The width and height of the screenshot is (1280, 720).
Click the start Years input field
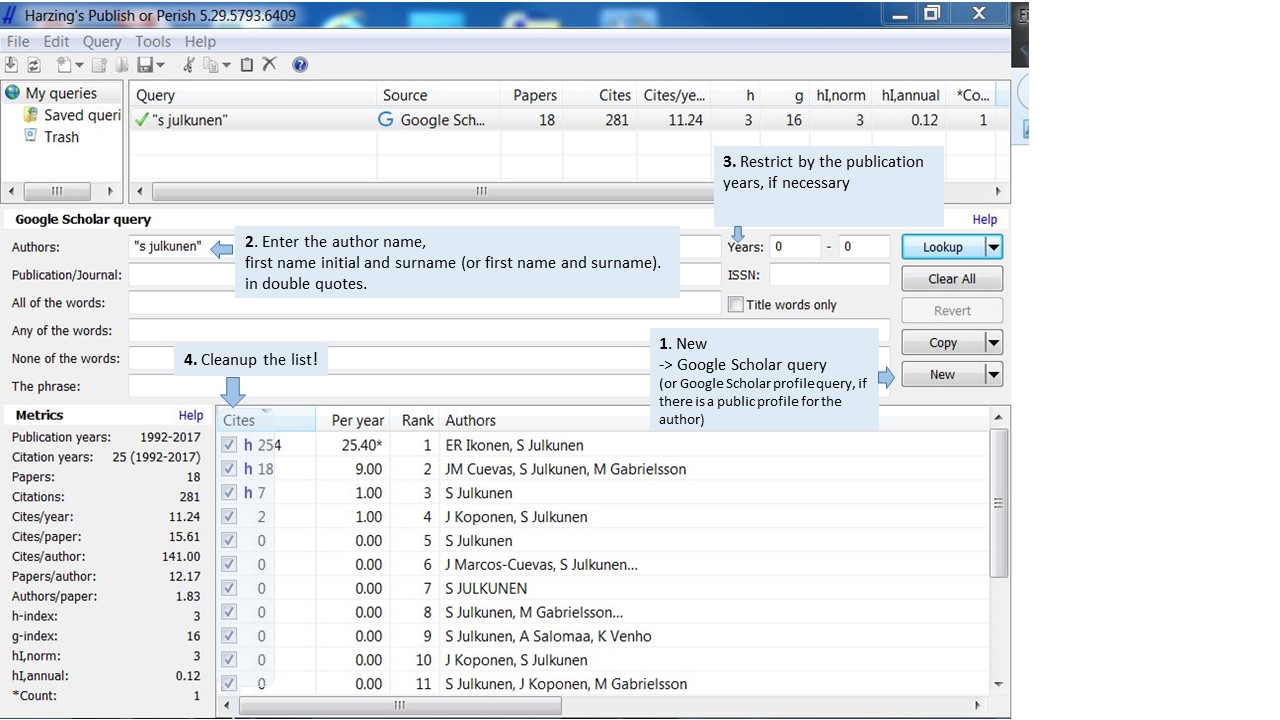click(795, 247)
